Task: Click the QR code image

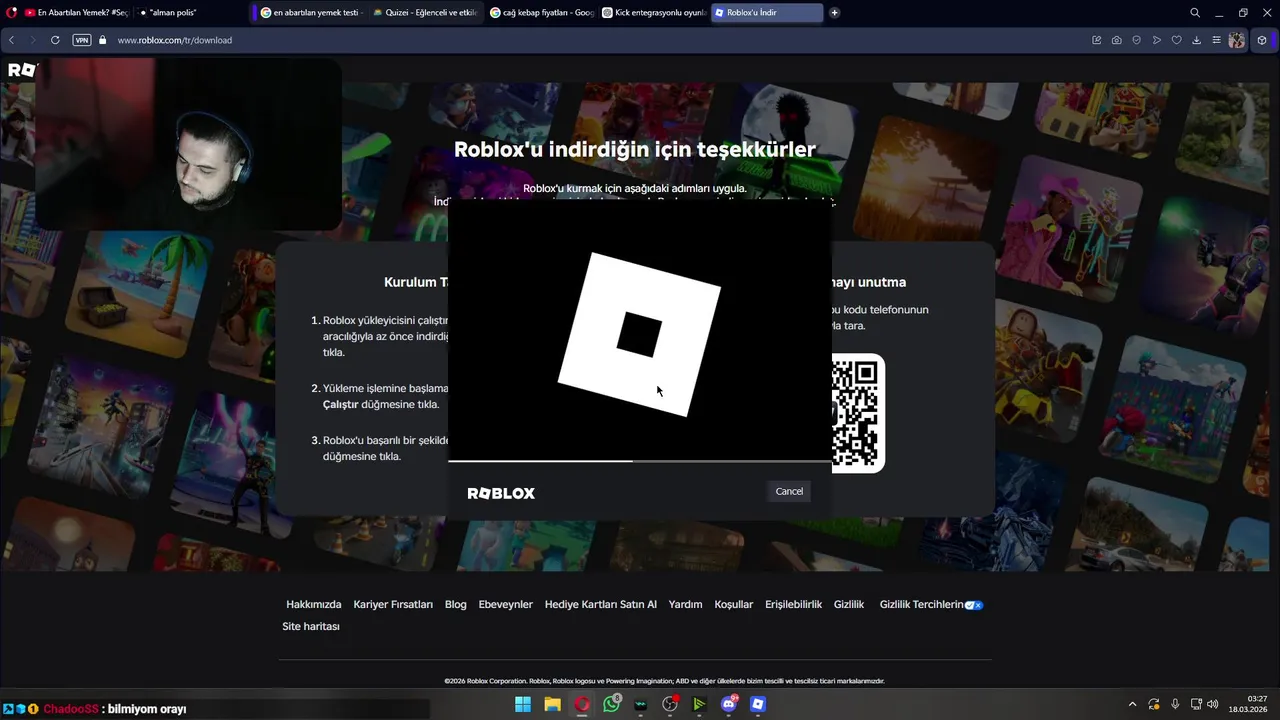Action: tap(858, 412)
